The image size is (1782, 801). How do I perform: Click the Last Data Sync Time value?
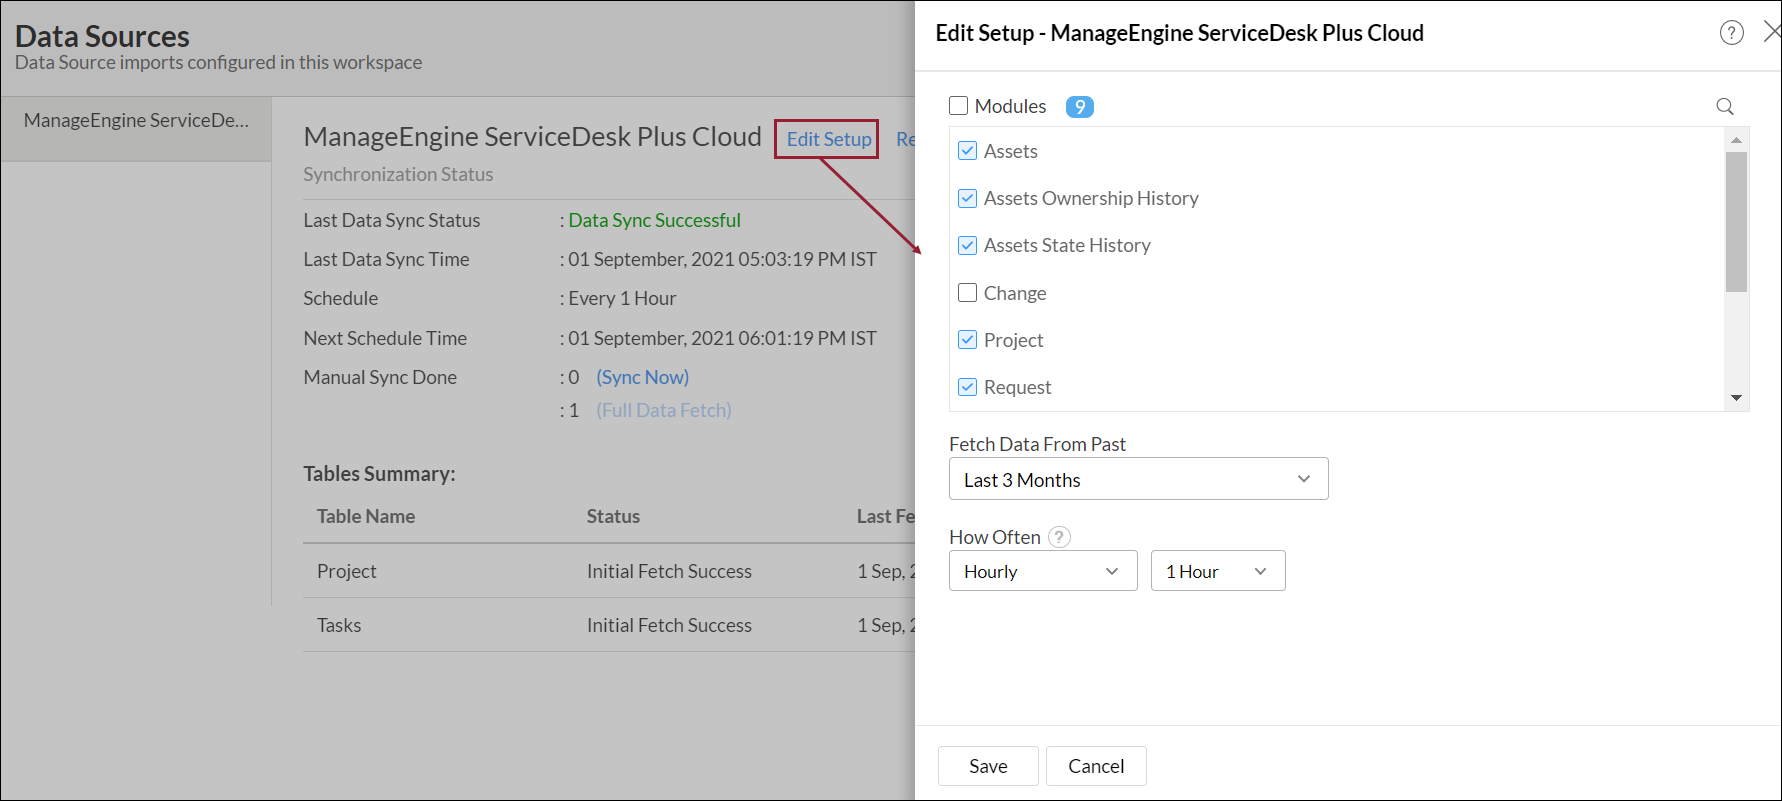point(723,259)
